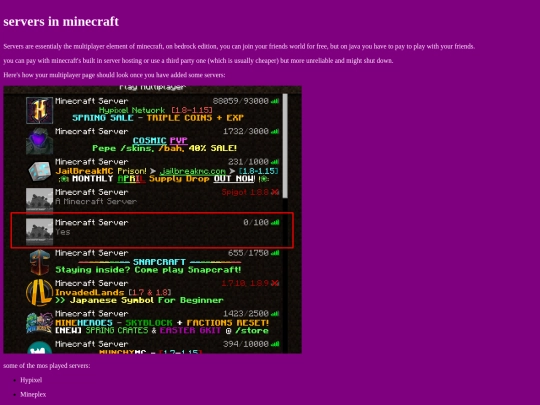Click the red 'Spigot 1.8.8' version text
Viewport: 540px width, 405px height.
click(x=245, y=192)
